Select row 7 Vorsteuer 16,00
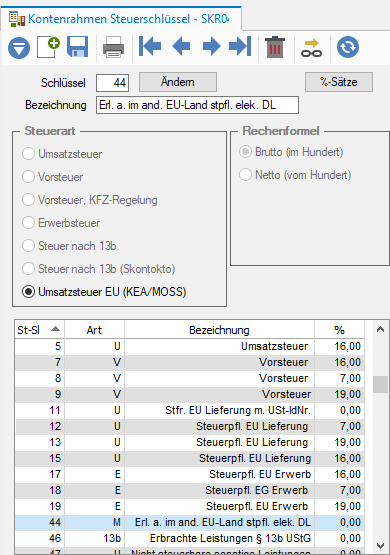This screenshot has width=390, height=555. point(189,362)
